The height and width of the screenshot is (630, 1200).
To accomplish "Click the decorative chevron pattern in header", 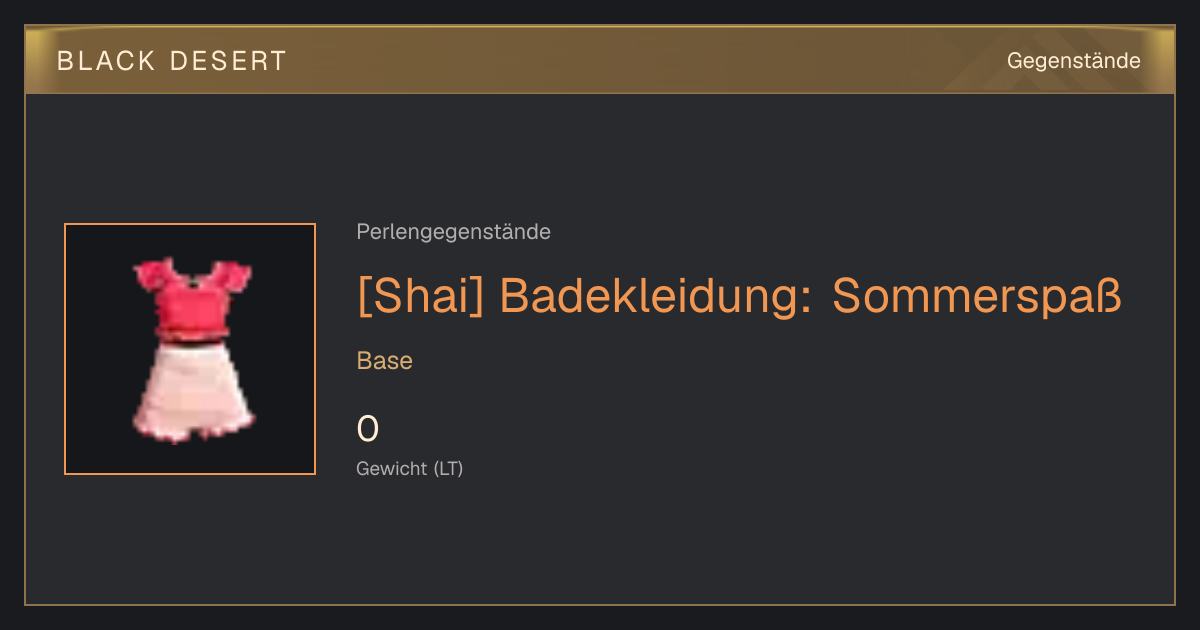I will click(x=1060, y=60).
